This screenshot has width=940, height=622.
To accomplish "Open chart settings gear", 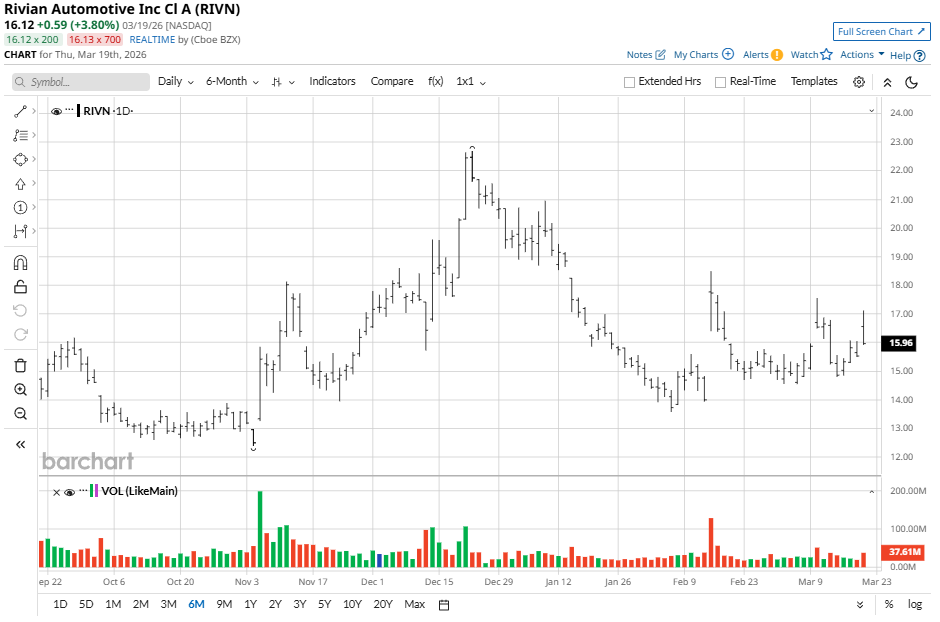I will click(x=859, y=82).
